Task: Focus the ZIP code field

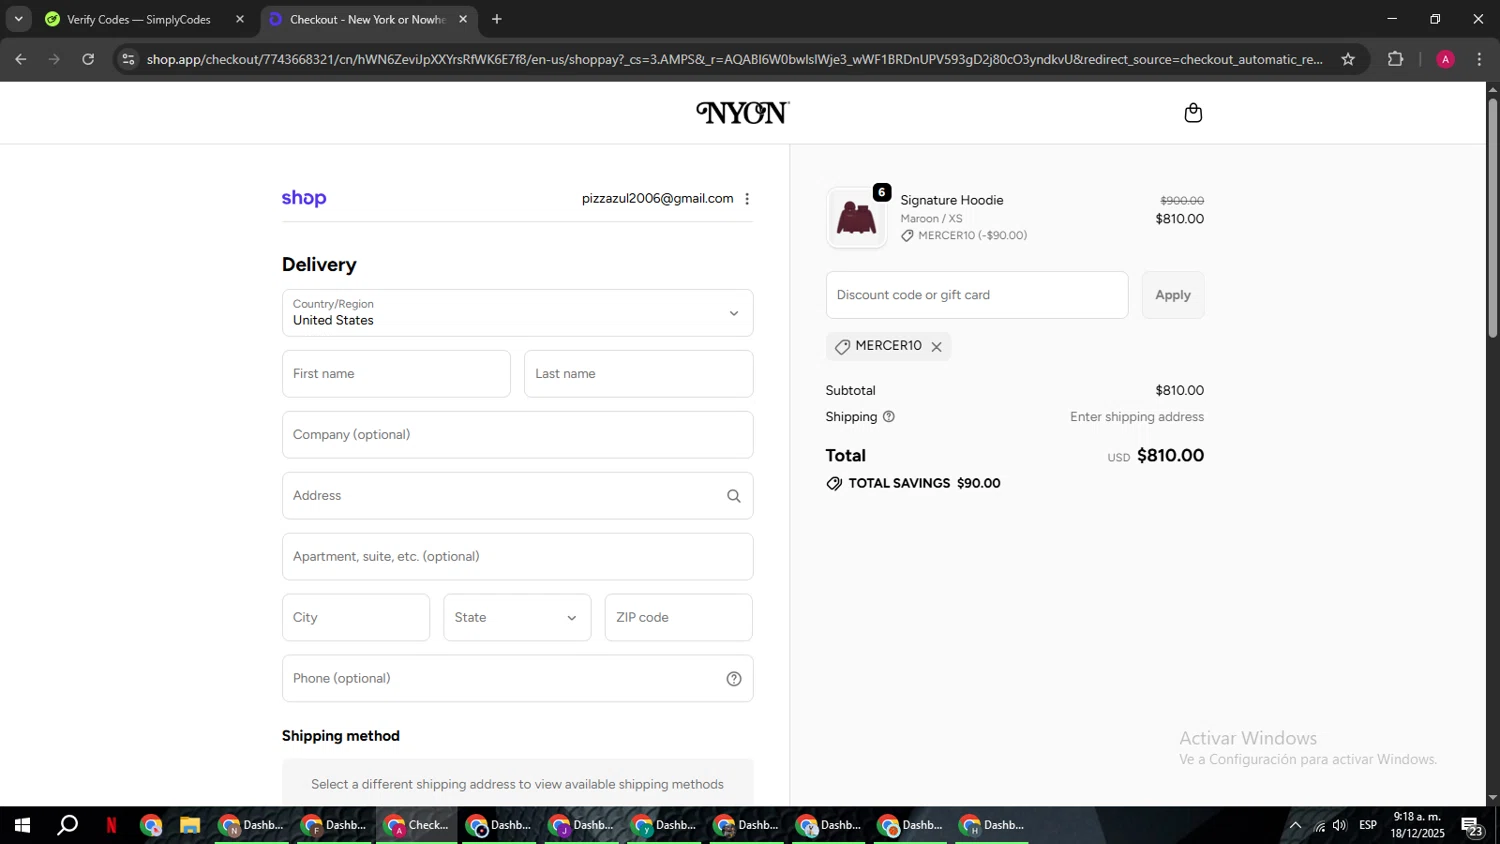Action: coord(678,618)
